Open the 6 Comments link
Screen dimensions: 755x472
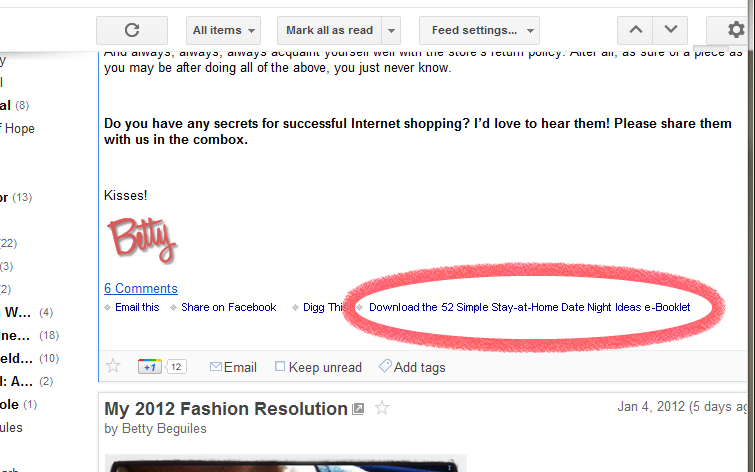point(141,288)
